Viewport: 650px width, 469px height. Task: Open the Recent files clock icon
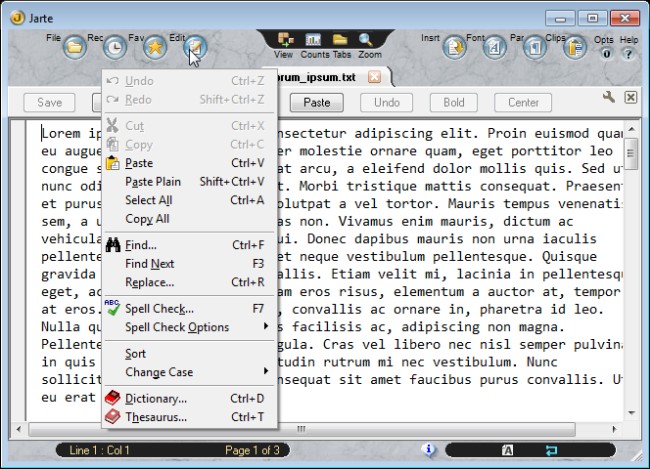point(115,47)
